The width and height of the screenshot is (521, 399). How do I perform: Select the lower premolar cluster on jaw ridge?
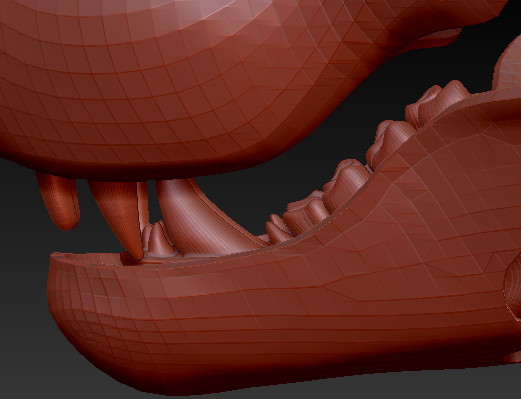pos(305,212)
